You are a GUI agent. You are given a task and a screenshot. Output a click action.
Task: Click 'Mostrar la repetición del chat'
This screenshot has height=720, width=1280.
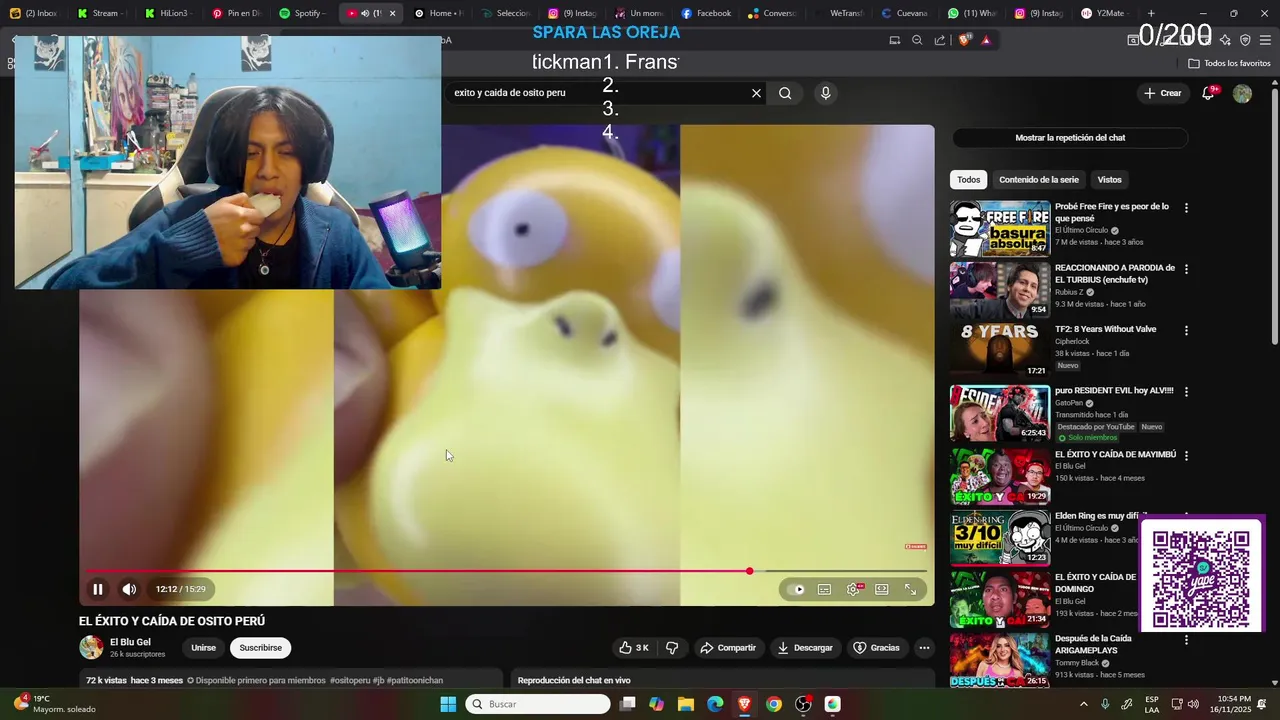coord(1070,138)
